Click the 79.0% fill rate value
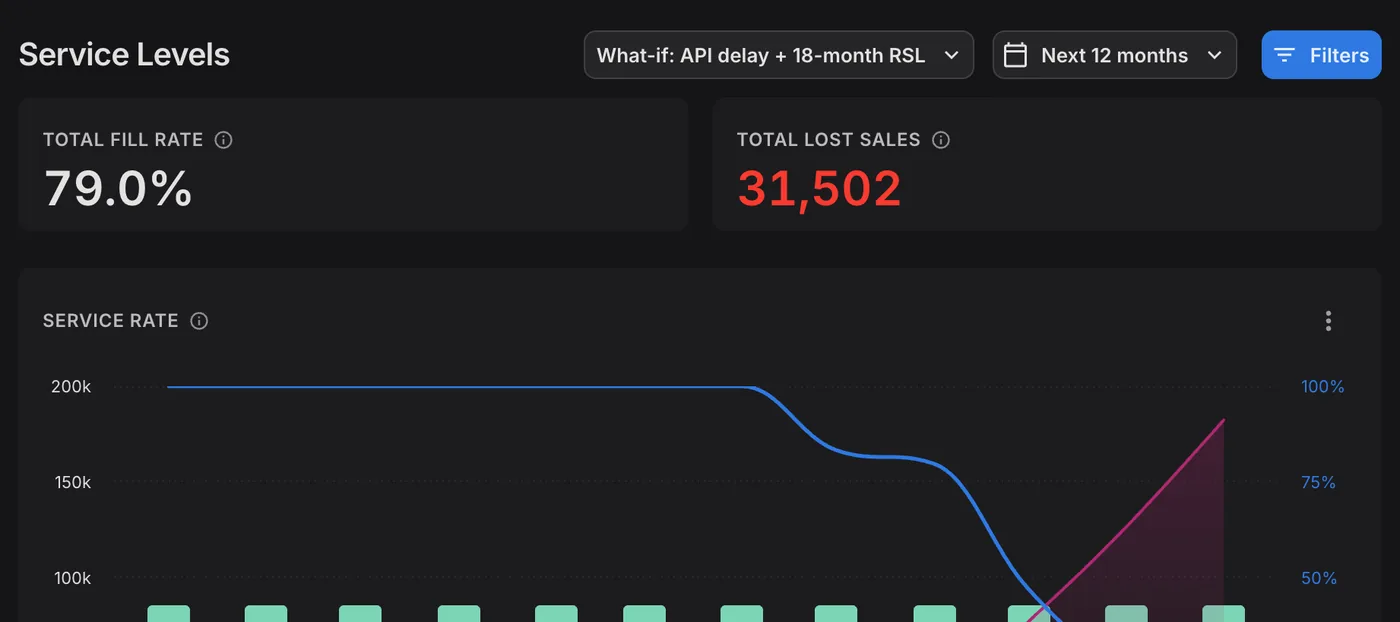1400x622 pixels. tap(118, 188)
